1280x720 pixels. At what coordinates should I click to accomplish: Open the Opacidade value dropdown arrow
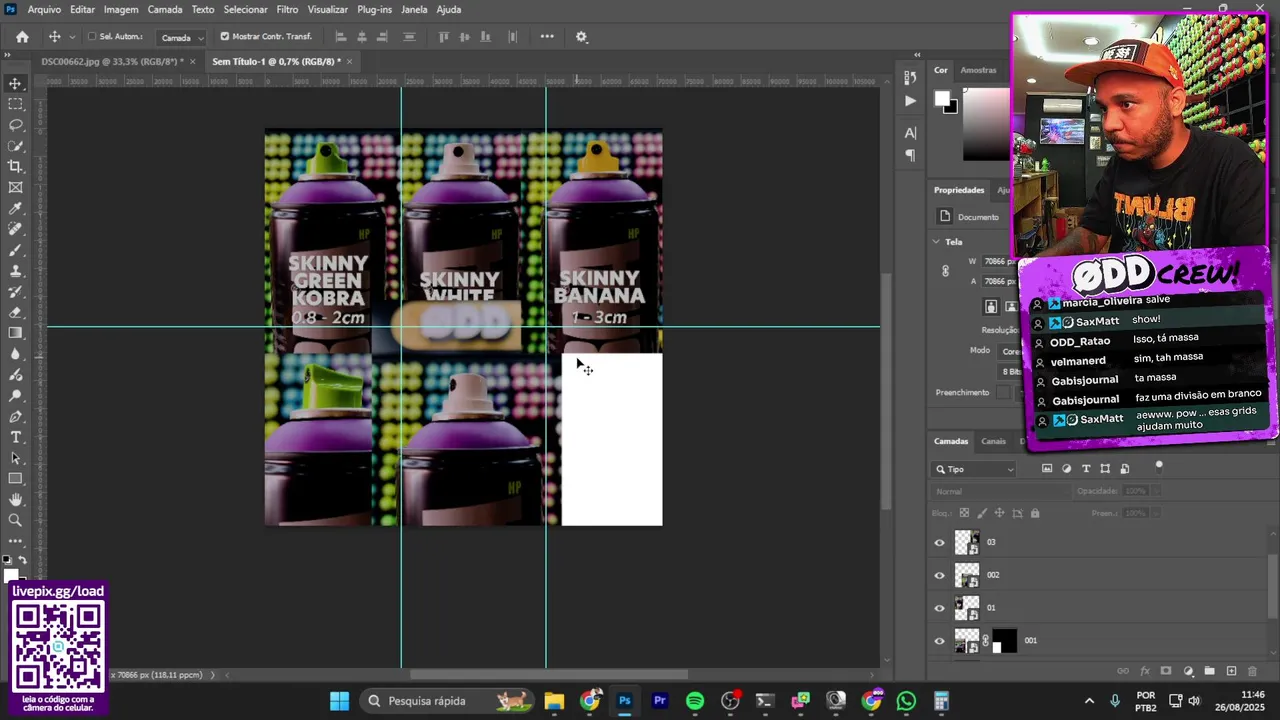click(1155, 491)
